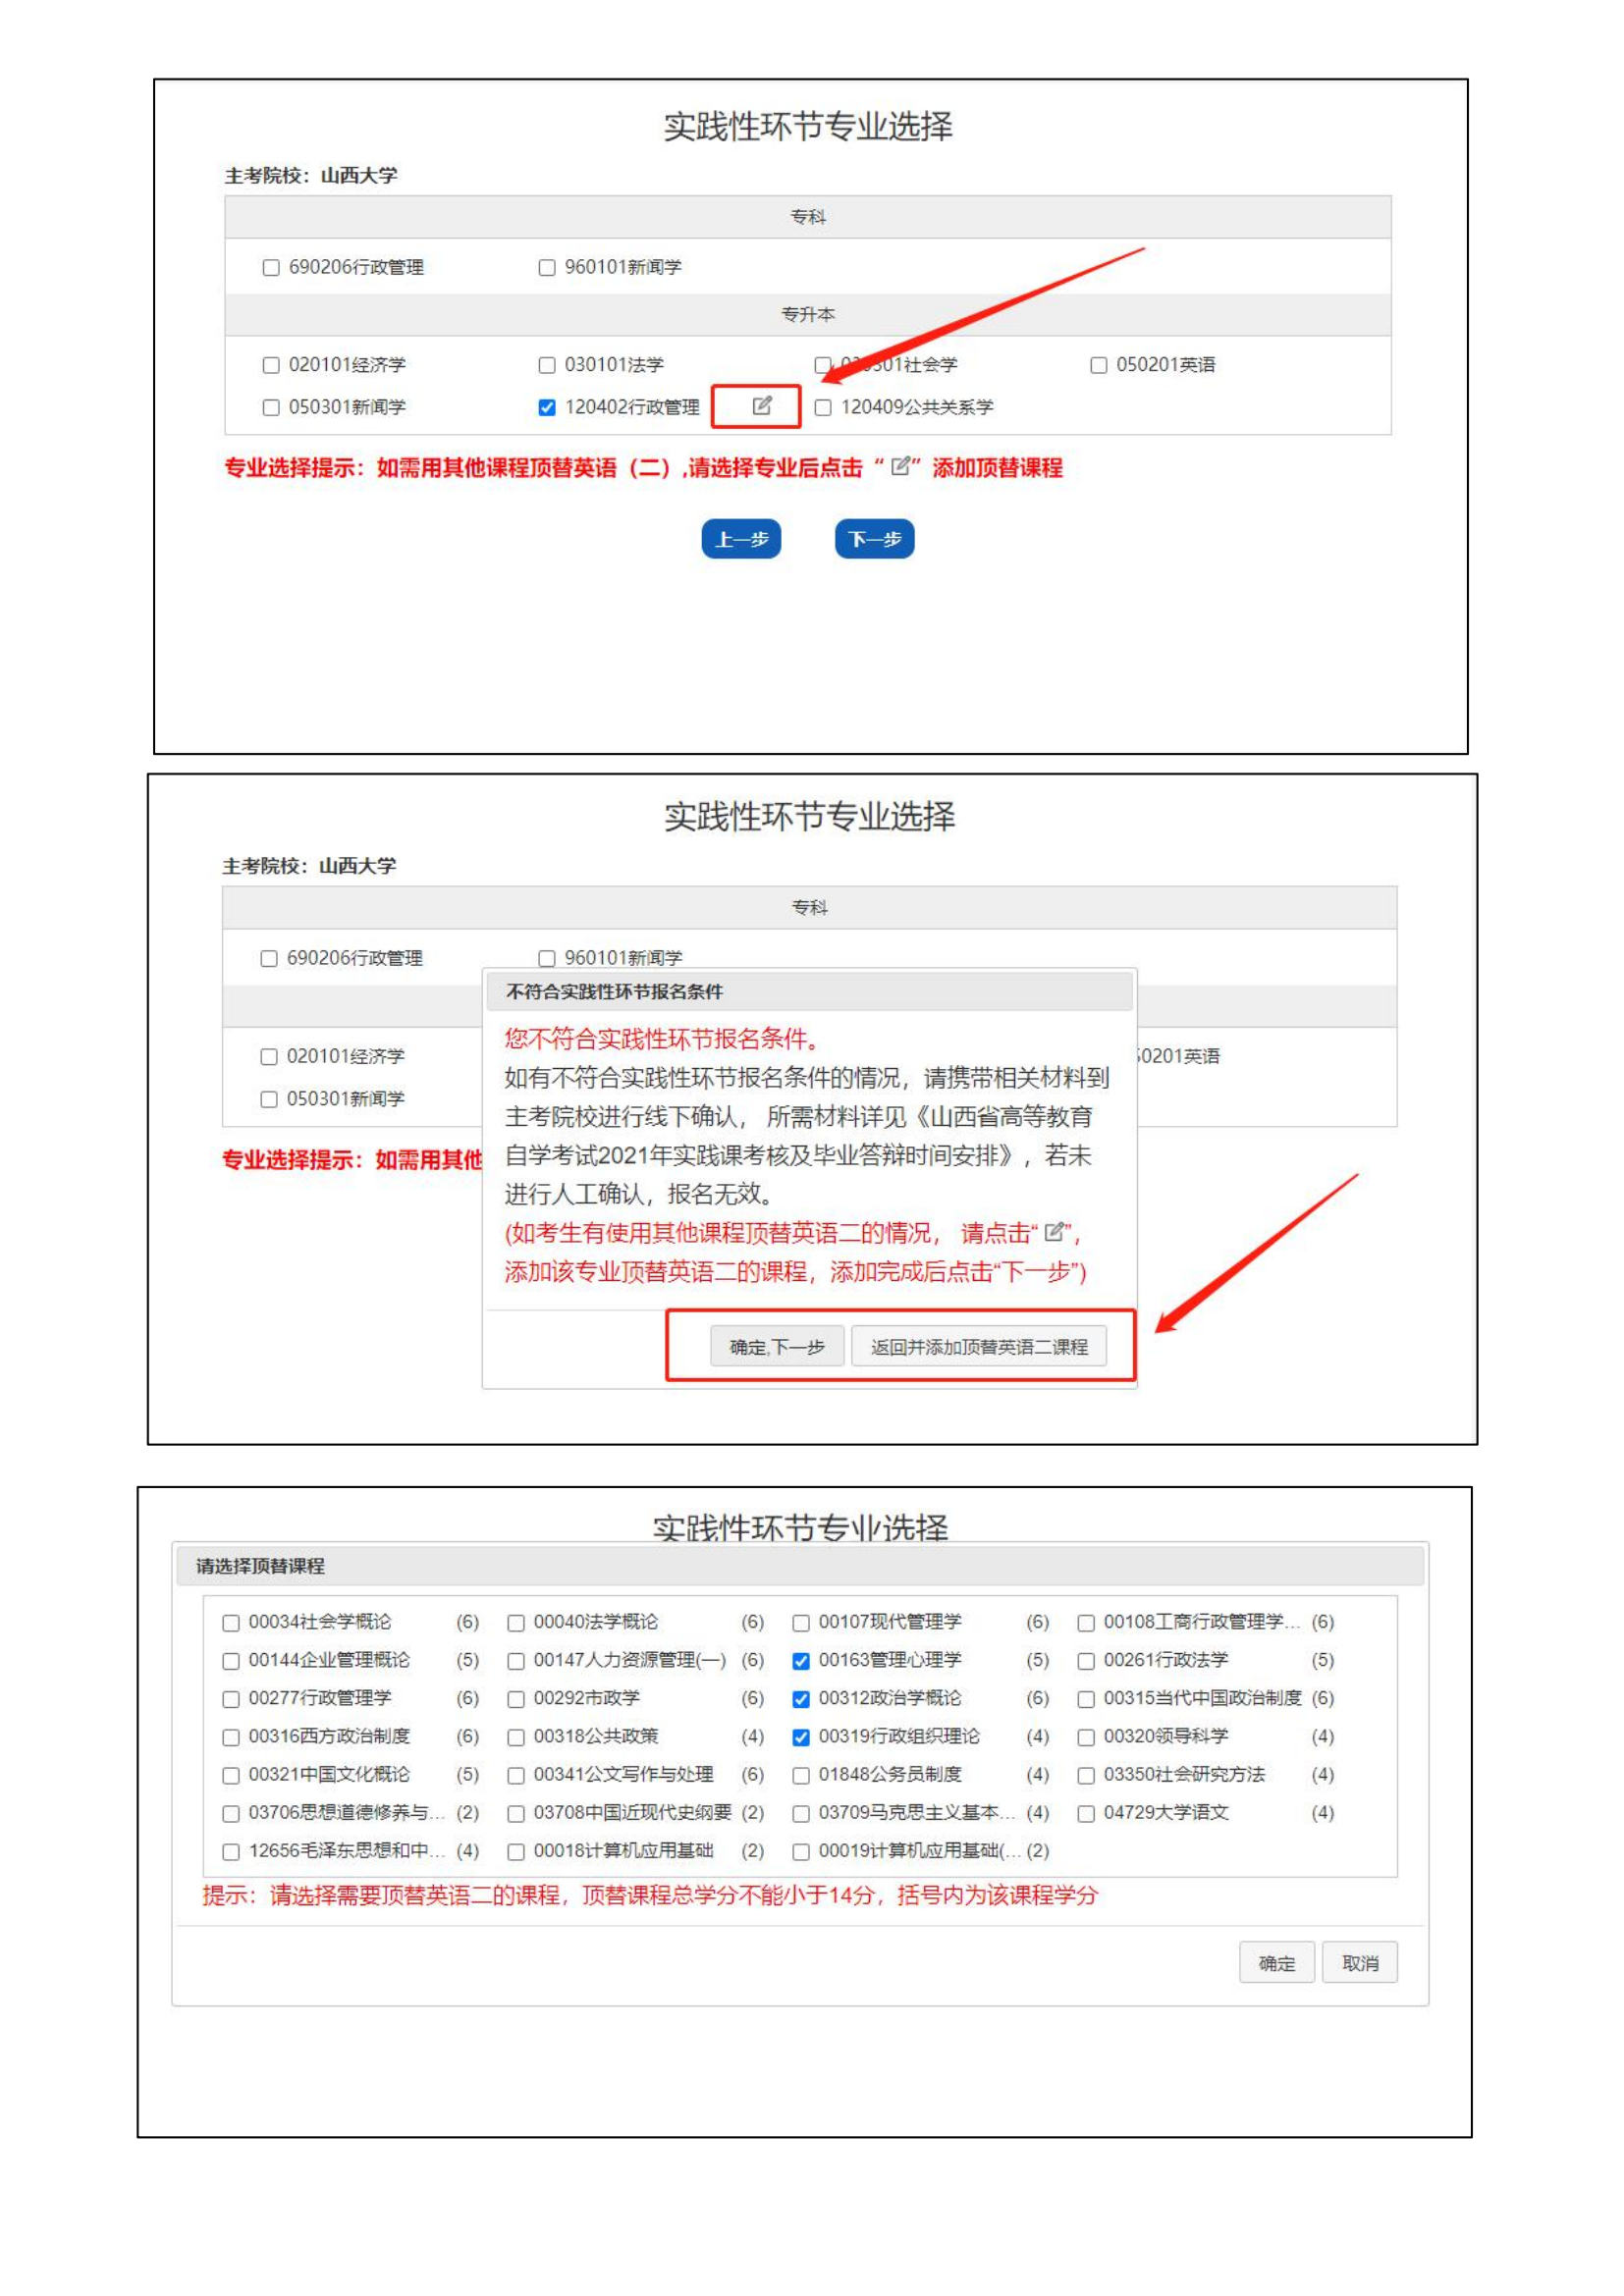The height and width of the screenshot is (2296, 1624).
Task: Check the 120409公共关系学 major option
Action: click(x=822, y=407)
